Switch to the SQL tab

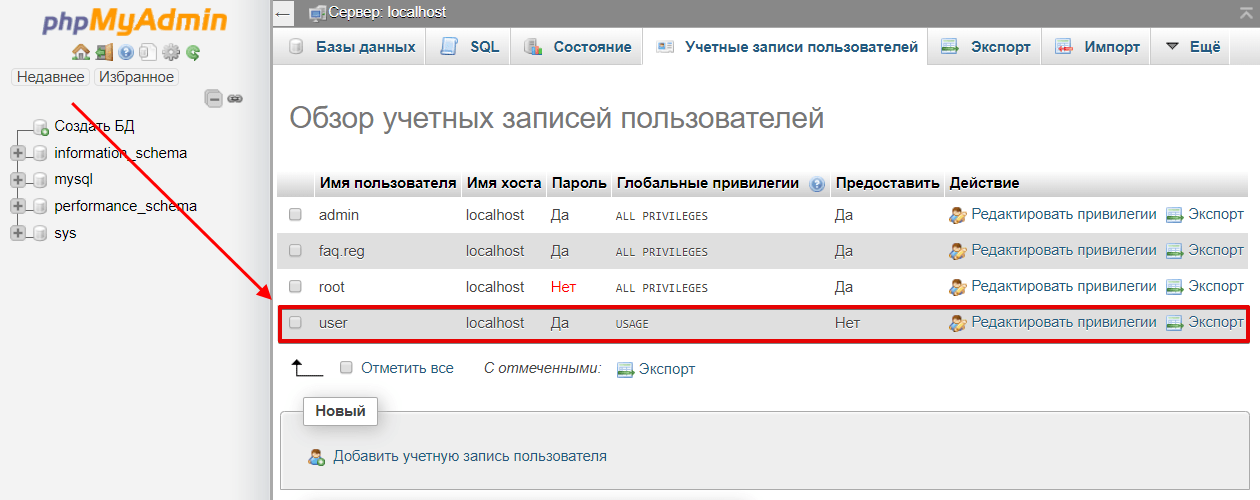[x=470, y=47]
